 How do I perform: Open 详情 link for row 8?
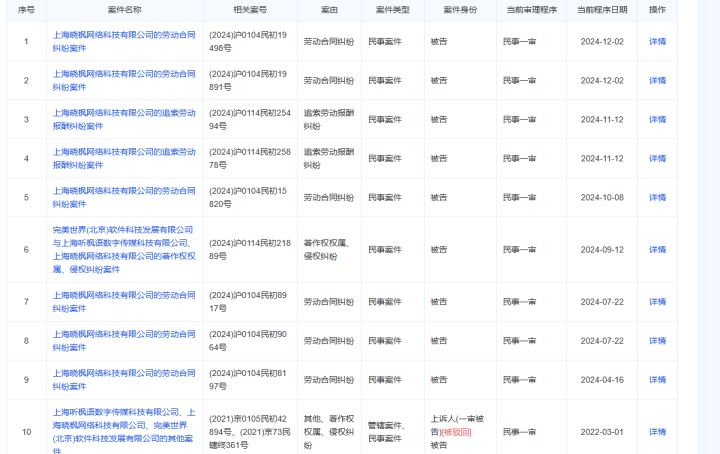(x=657, y=341)
